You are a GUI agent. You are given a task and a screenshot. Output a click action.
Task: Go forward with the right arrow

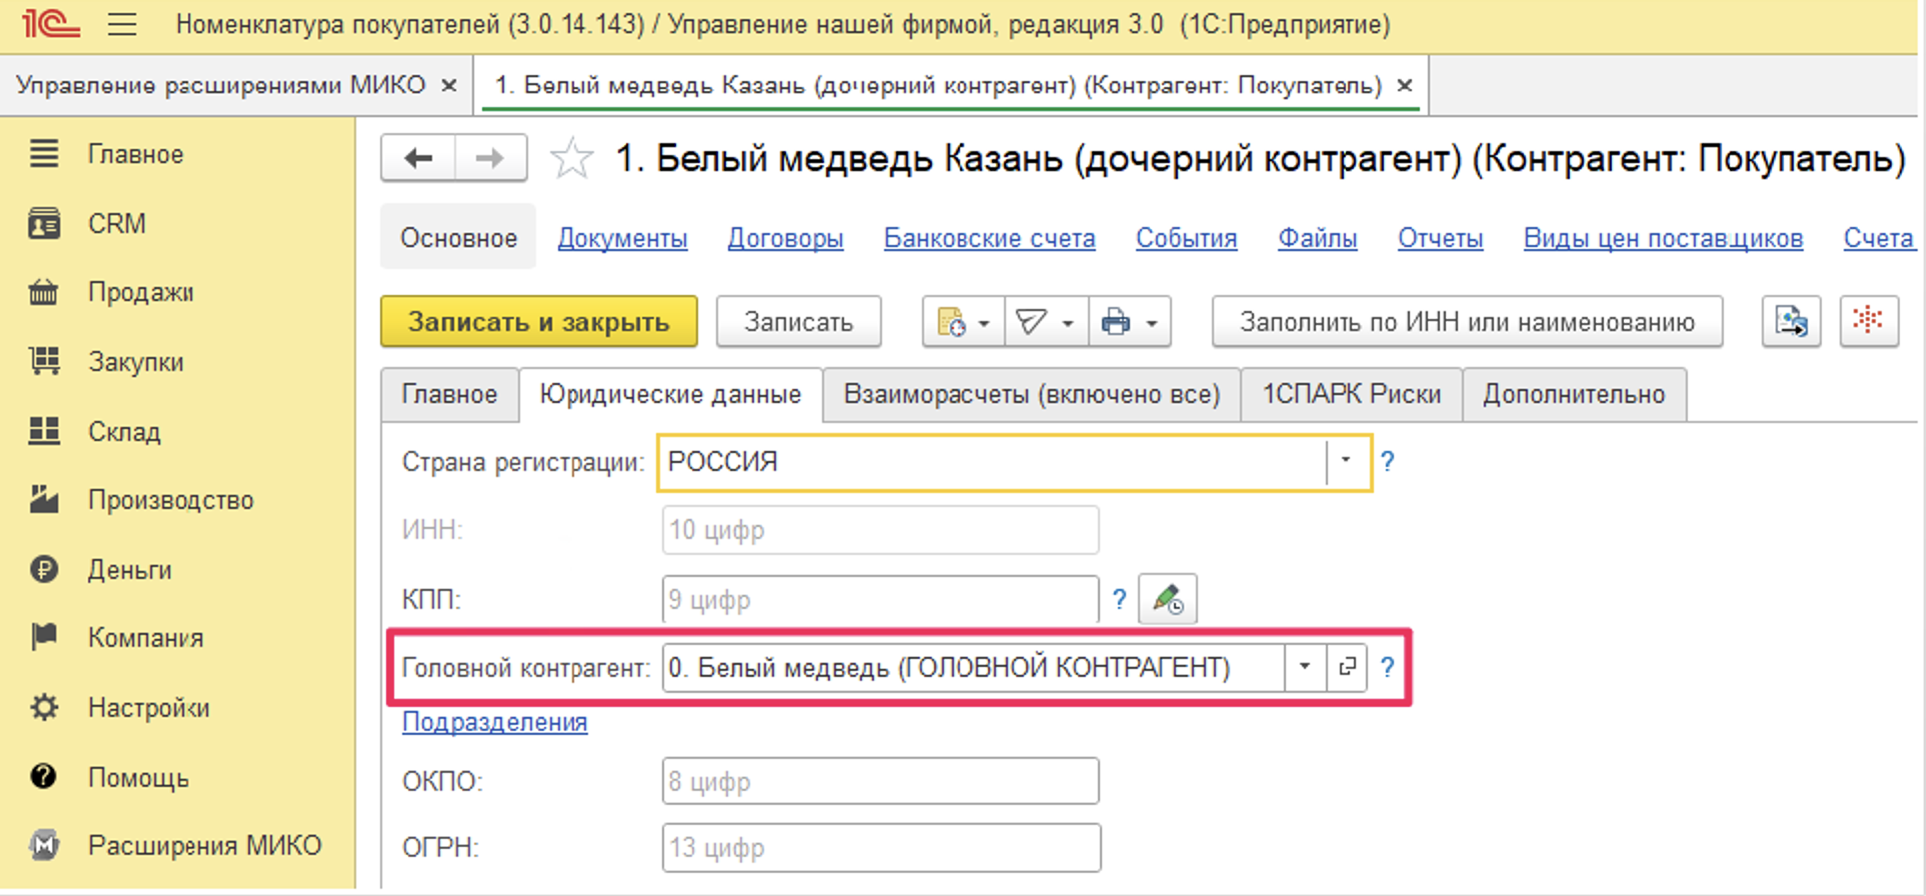(x=490, y=158)
